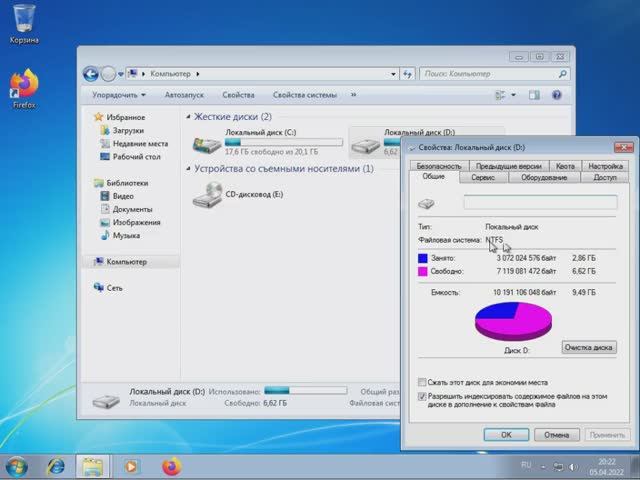This screenshot has height=480, width=640.
Task: Open Explorer help icon
Action: [556, 95]
